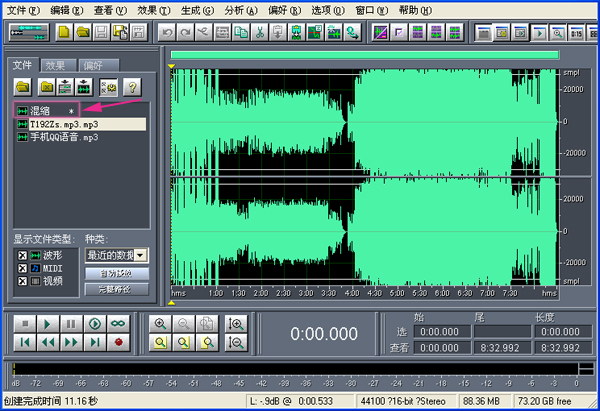Screen dimensions: 600x411
Task: Open the 最近的数据 sort type dropdown
Action: pos(141,255)
